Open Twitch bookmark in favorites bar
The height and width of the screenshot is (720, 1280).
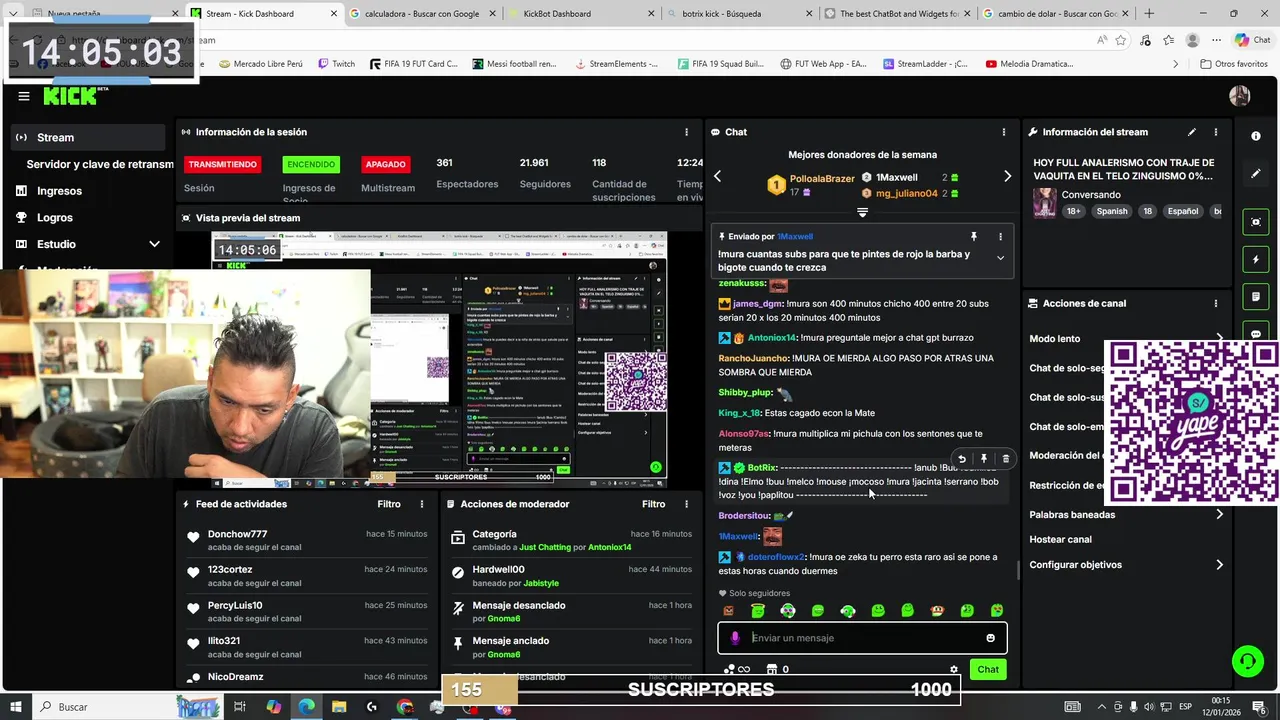click(337, 63)
